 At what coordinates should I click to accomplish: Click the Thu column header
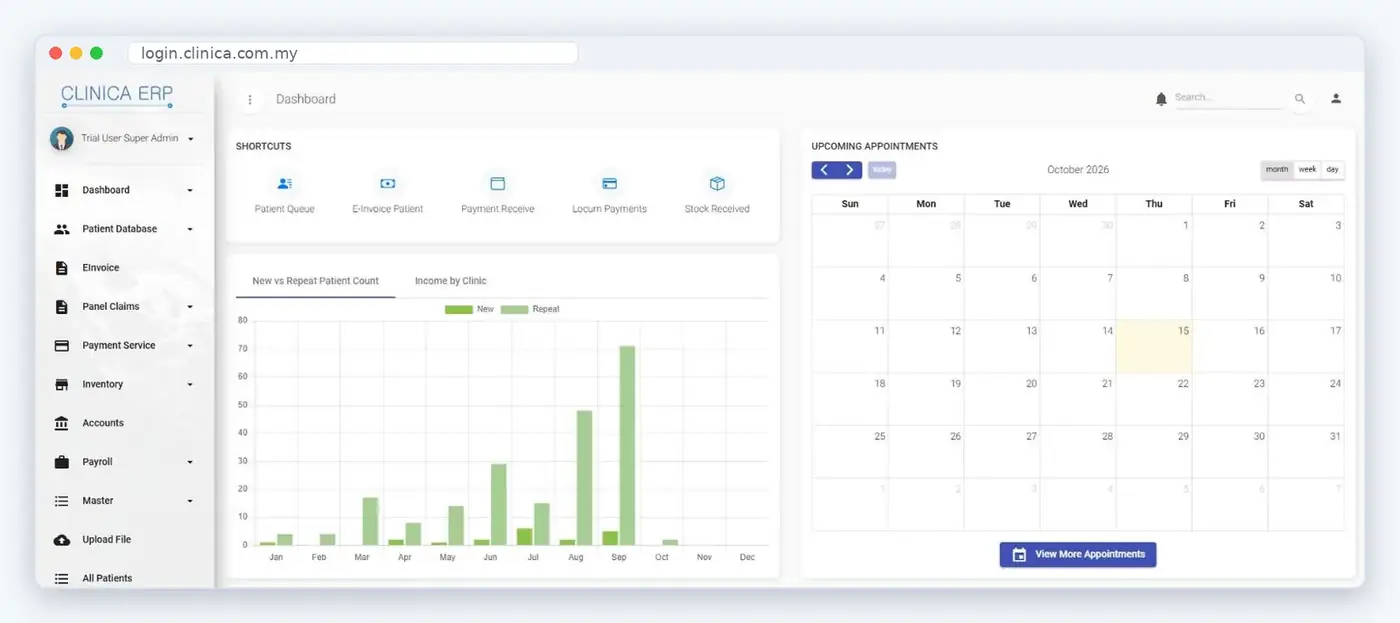(1154, 204)
